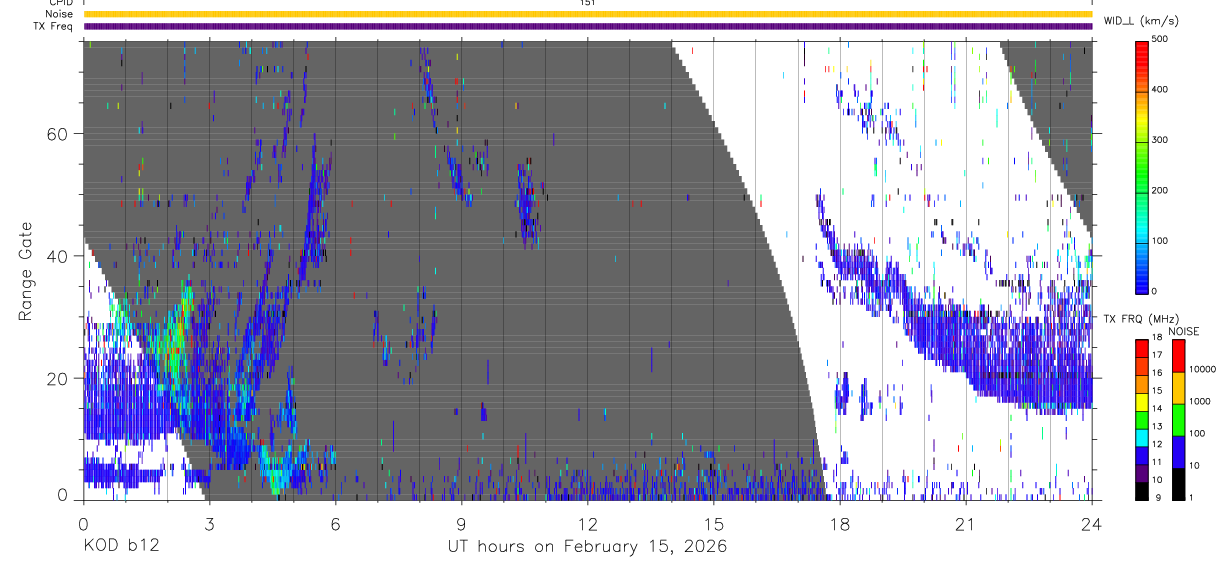The image size is (1228, 567).
Task: Select the cyan segment of the TX FRQ bar
Action: coord(1142,438)
